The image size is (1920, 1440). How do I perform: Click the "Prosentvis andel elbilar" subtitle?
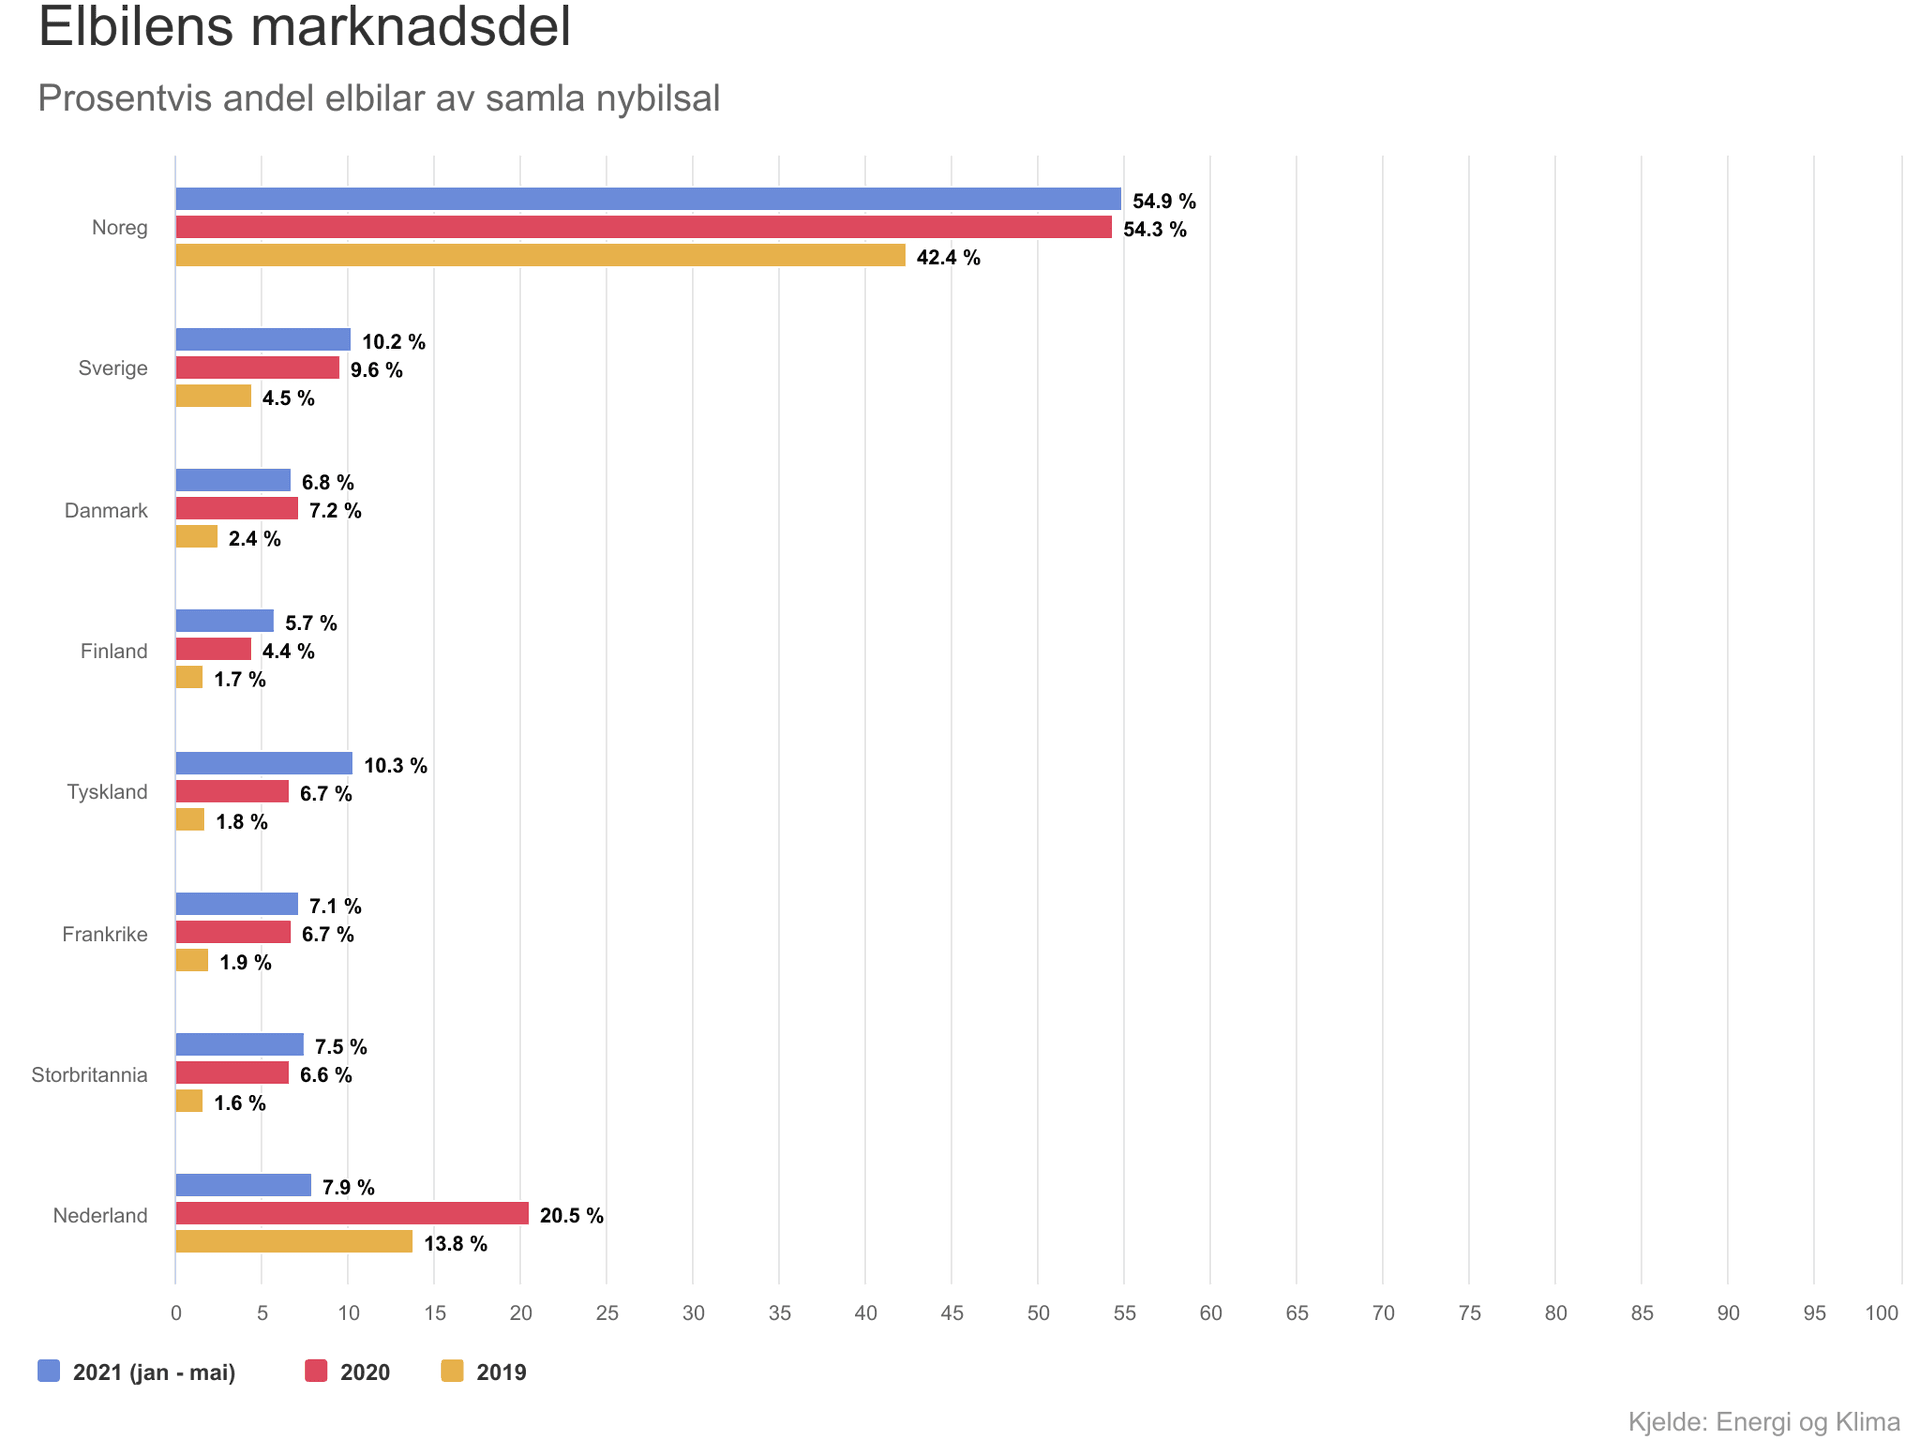379,98
